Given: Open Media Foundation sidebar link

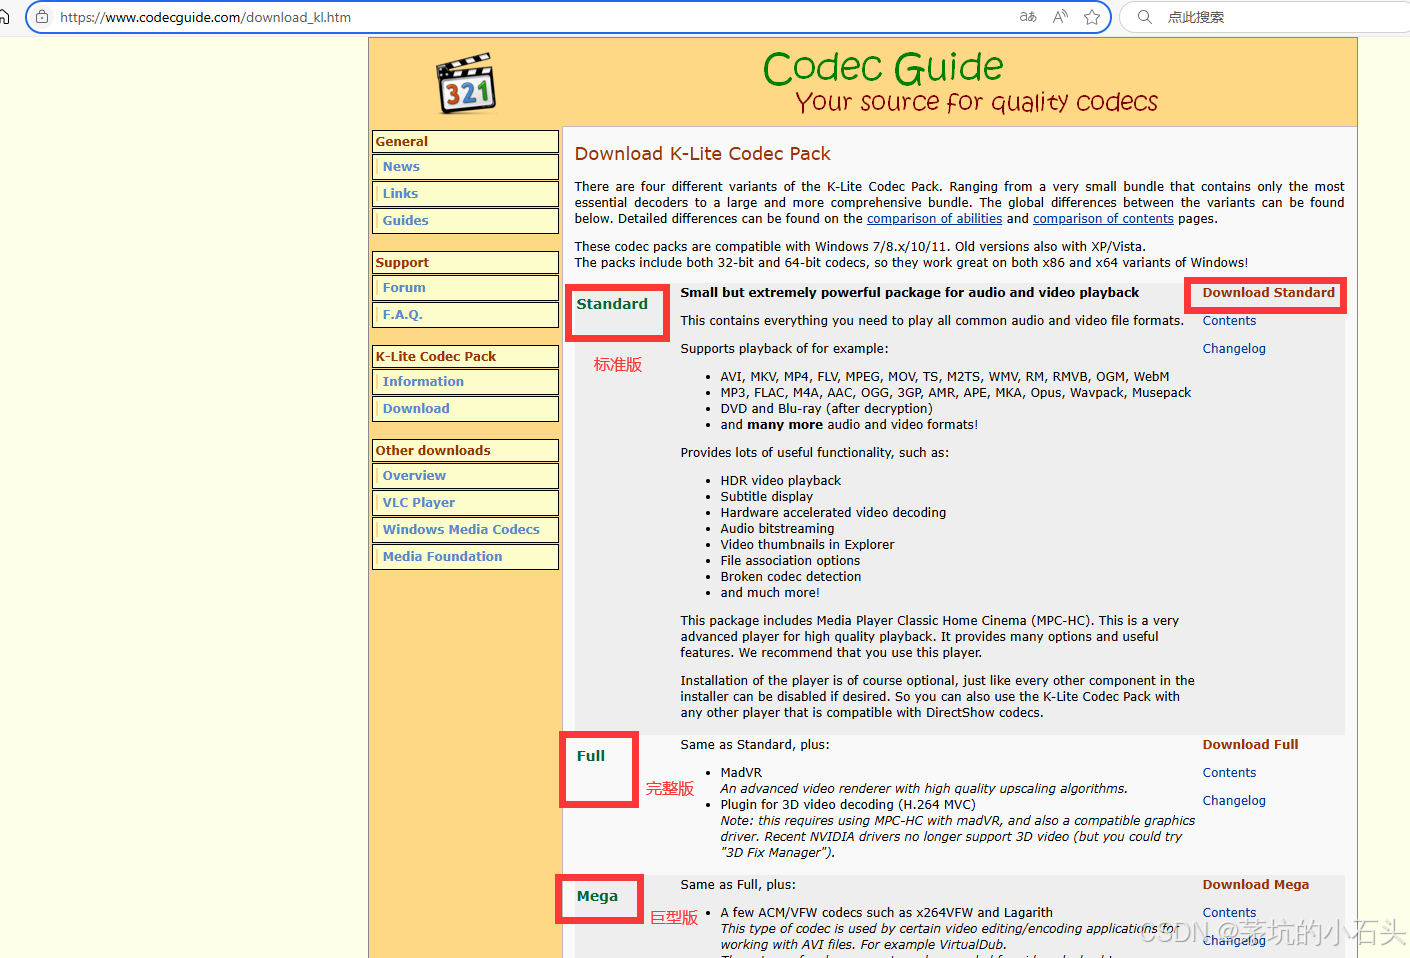Looking at the screenshot, I should [465, 557].
